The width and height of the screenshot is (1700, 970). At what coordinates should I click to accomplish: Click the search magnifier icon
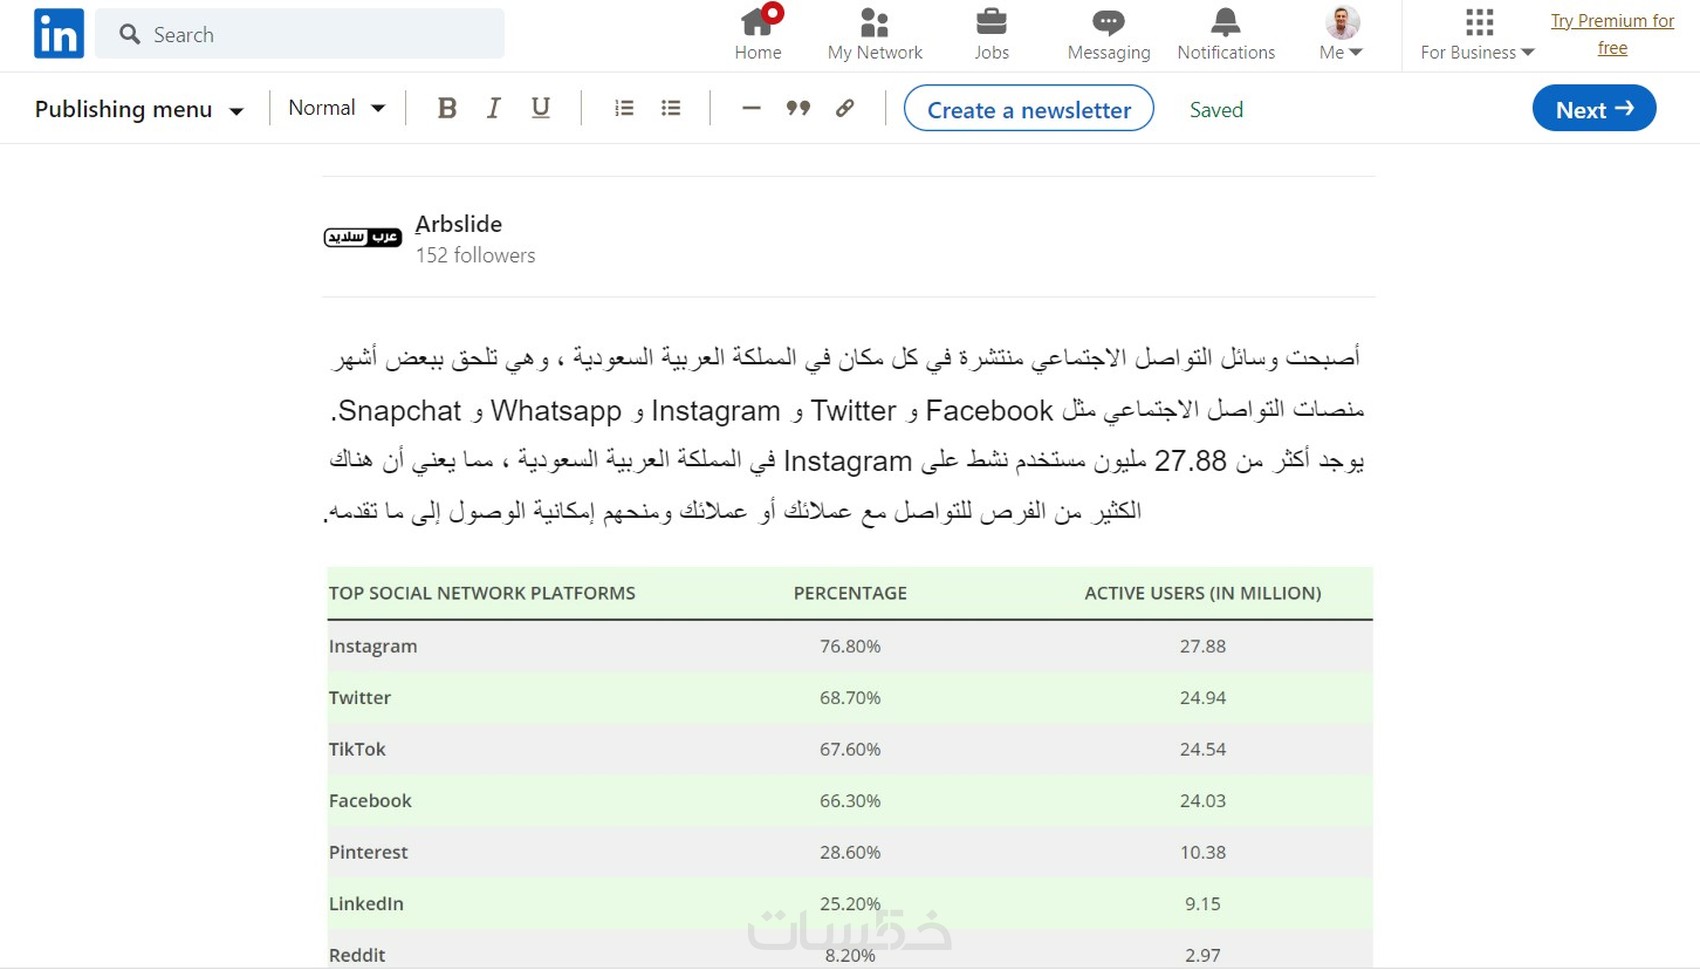(130, 35)
